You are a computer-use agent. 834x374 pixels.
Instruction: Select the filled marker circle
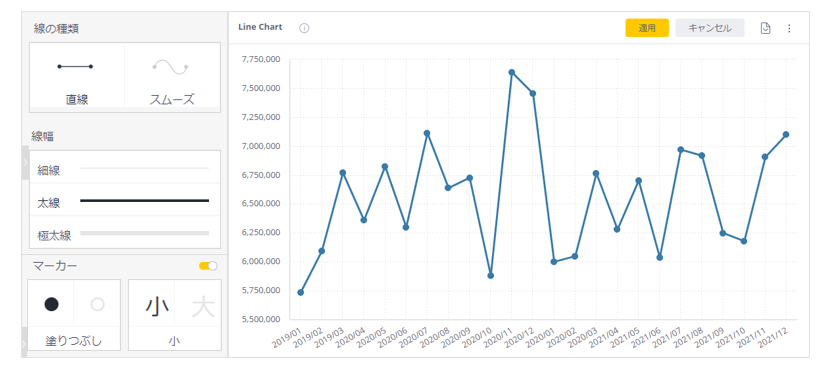tap(51, 304)
